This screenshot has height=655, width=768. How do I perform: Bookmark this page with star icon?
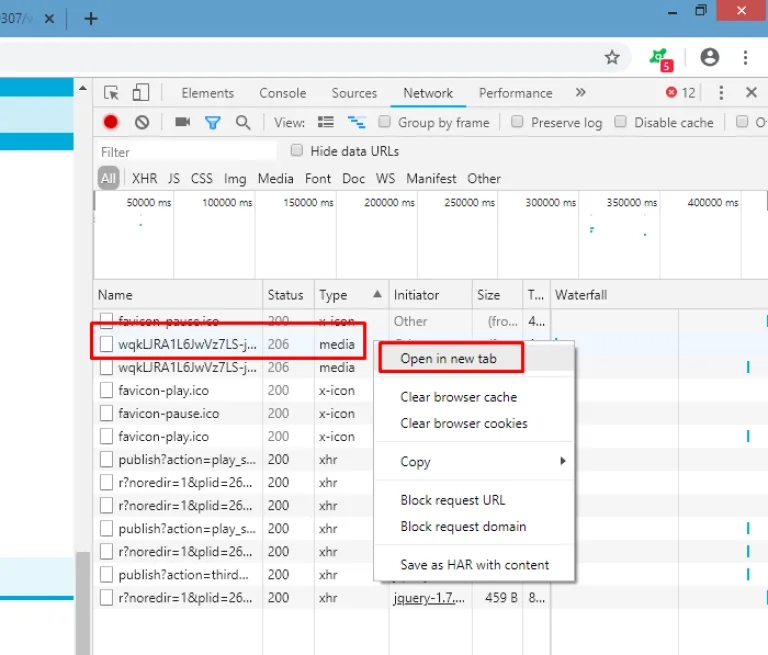click(x=612, y=57)
